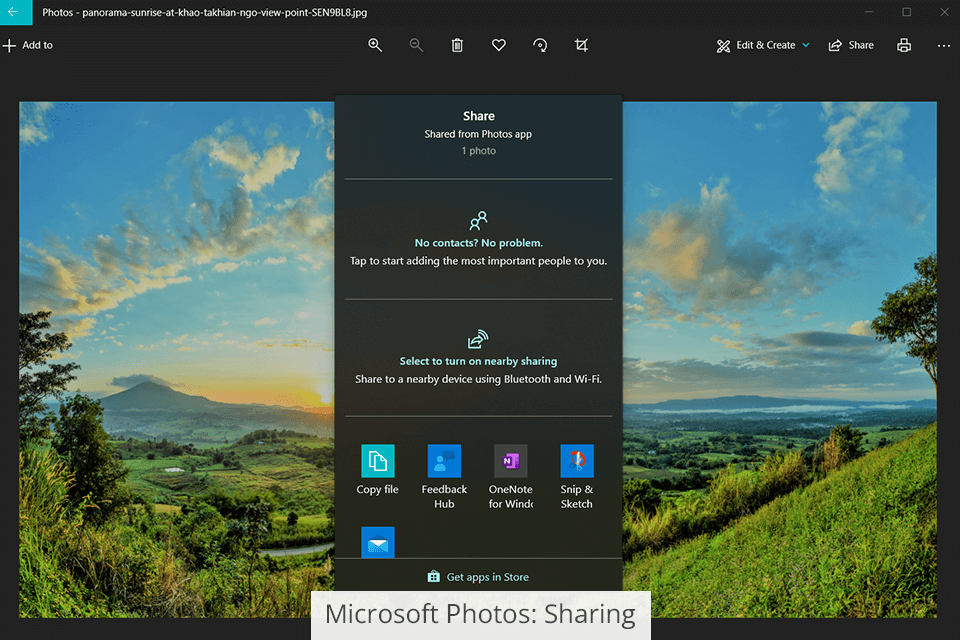The height and width of the screenshot is (640, 960).
Task: Share photo to Snip & Sketch
Action: click(x=576, y=476)
